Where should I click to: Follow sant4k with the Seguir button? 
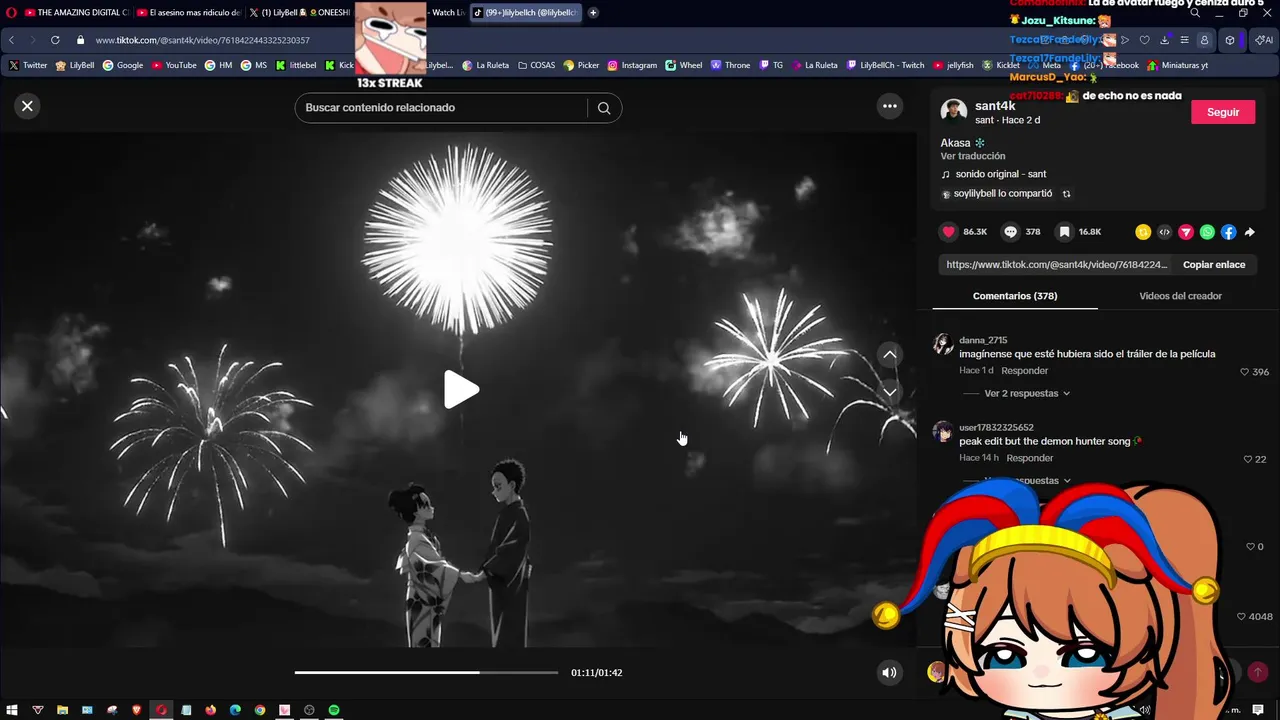coord(1222,112)
